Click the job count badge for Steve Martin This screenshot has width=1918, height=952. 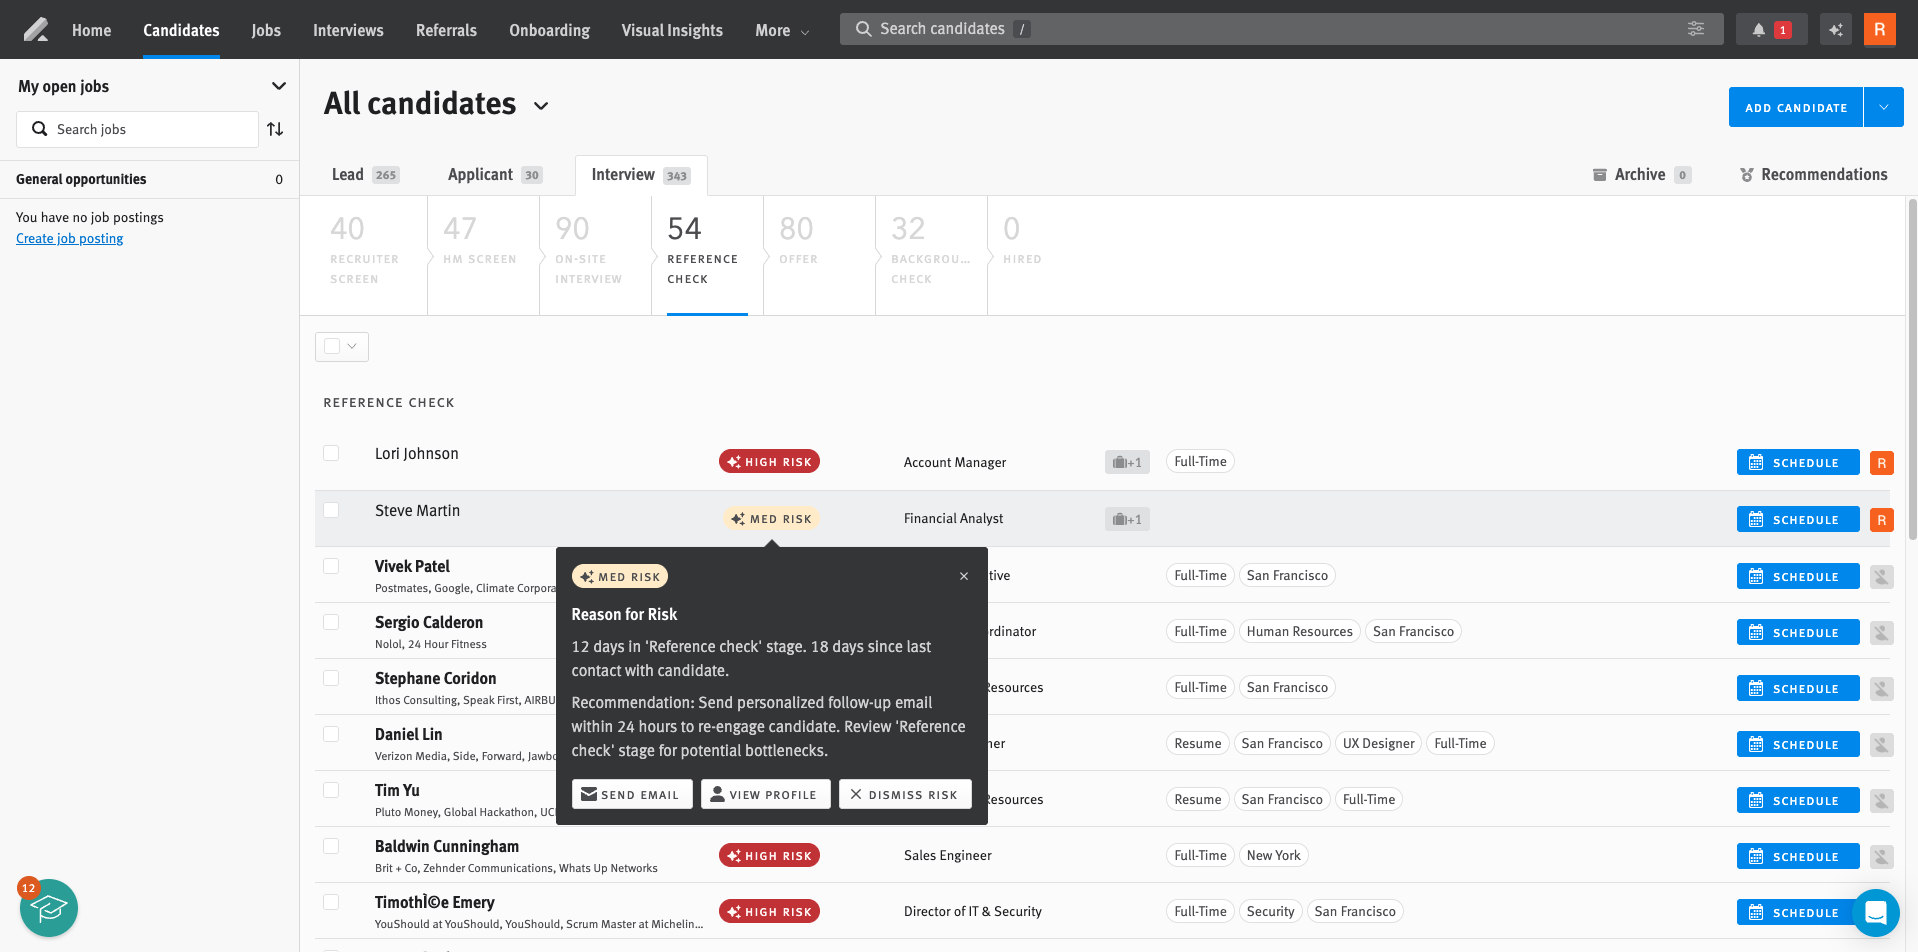coord(1127,519)
